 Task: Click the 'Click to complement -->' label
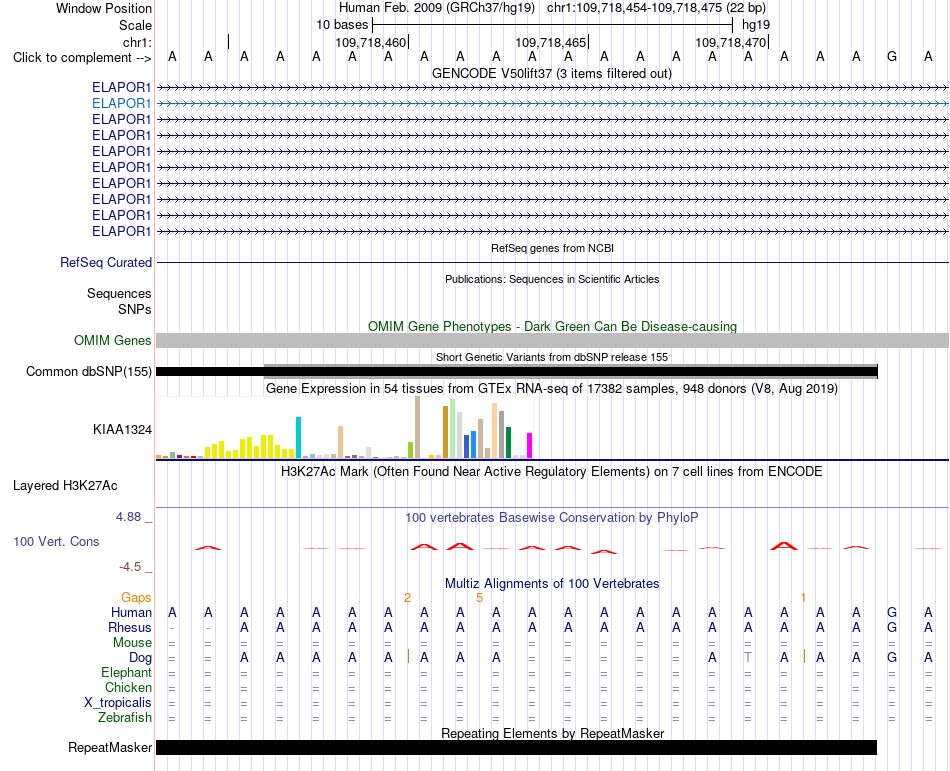pos(82,58)
